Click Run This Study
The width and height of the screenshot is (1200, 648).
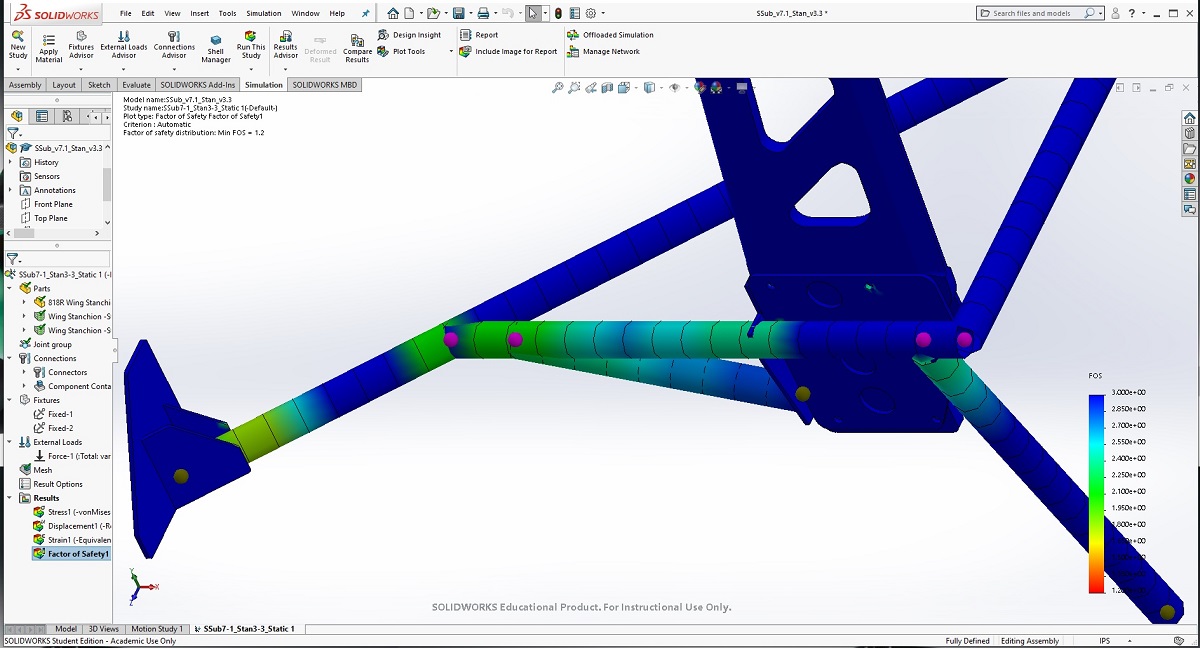tap(251, 46)
